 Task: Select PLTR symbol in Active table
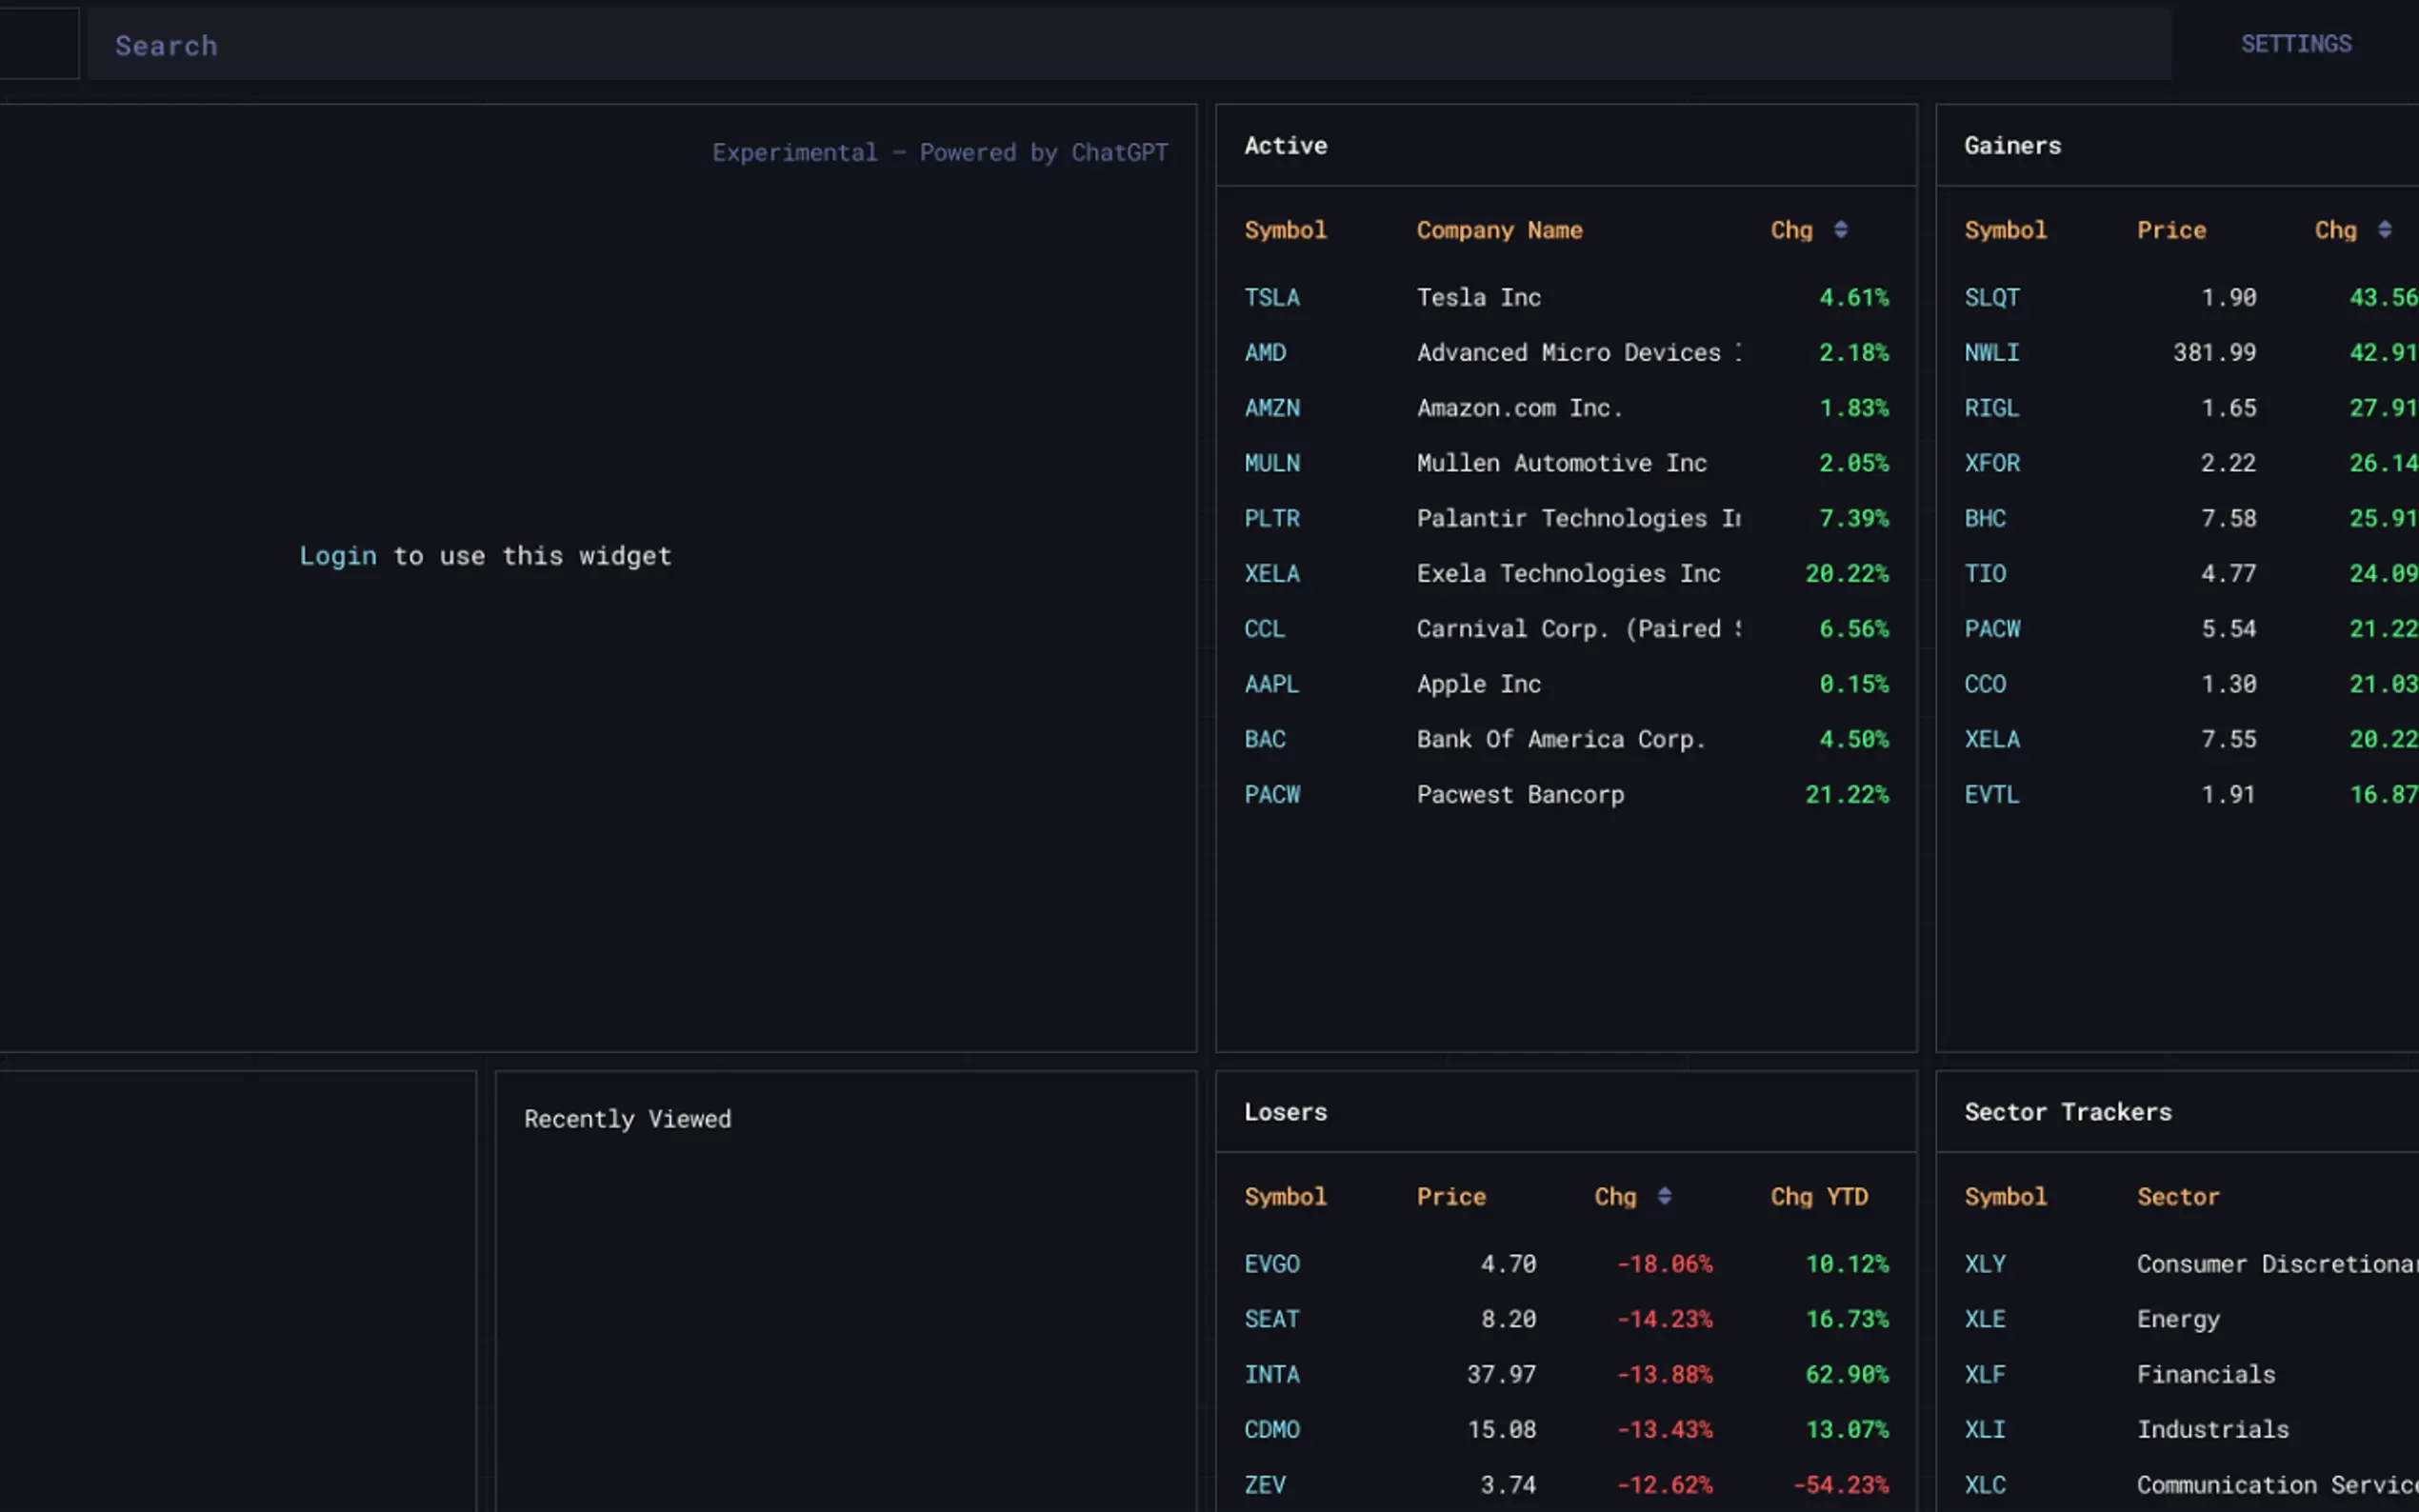1271,519
